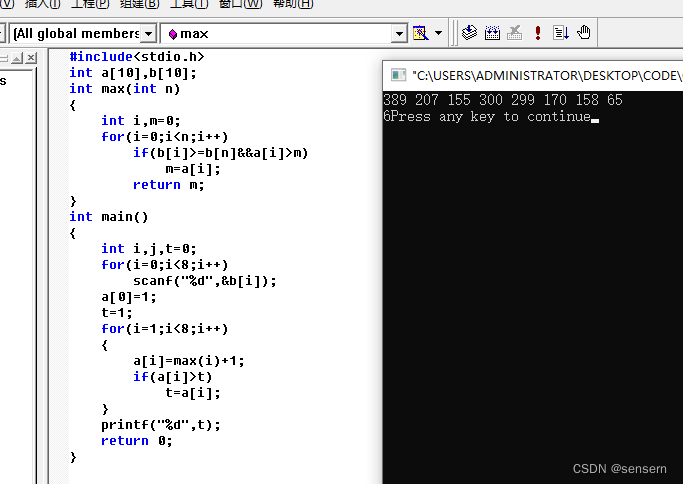Click the t=a[i]; statement
The width and height of the screenshot is (683, 484).
click(193, 393)
